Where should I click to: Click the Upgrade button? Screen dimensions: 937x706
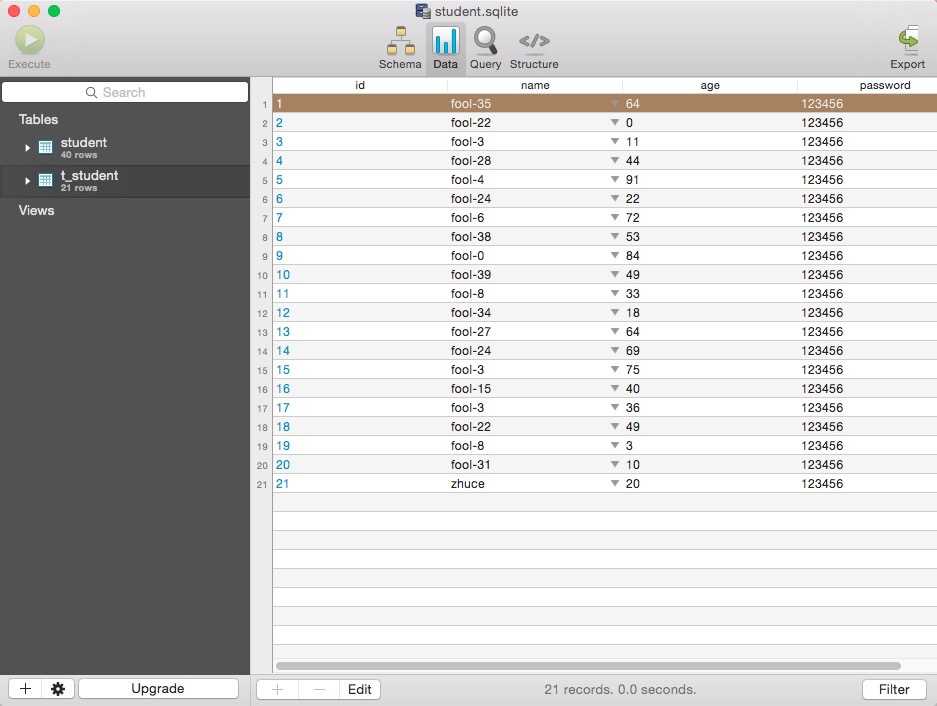tap(158, 689)
